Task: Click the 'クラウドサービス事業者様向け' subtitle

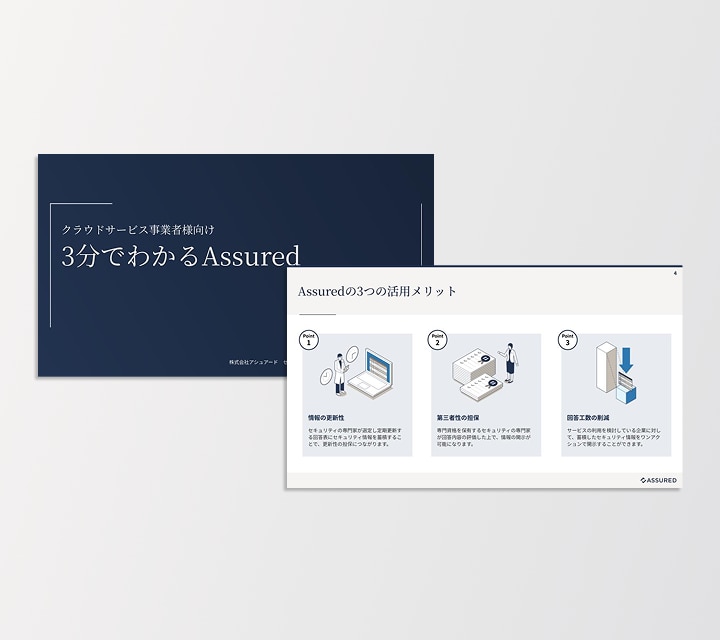Action: click(x=138, y=230)
